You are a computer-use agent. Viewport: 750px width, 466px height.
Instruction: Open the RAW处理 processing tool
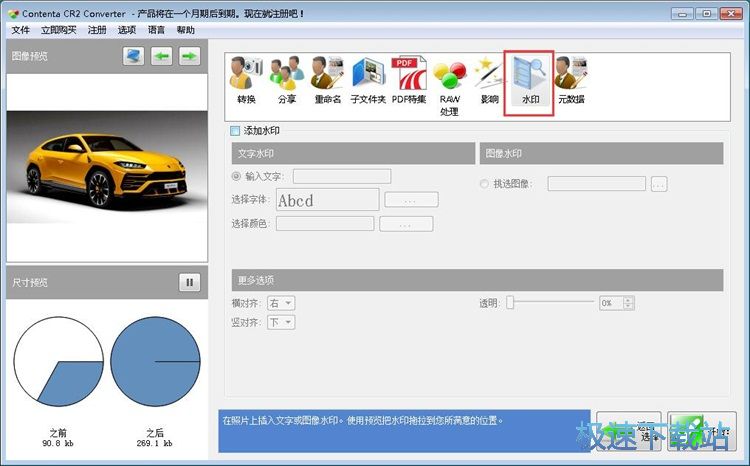[449, 87]
